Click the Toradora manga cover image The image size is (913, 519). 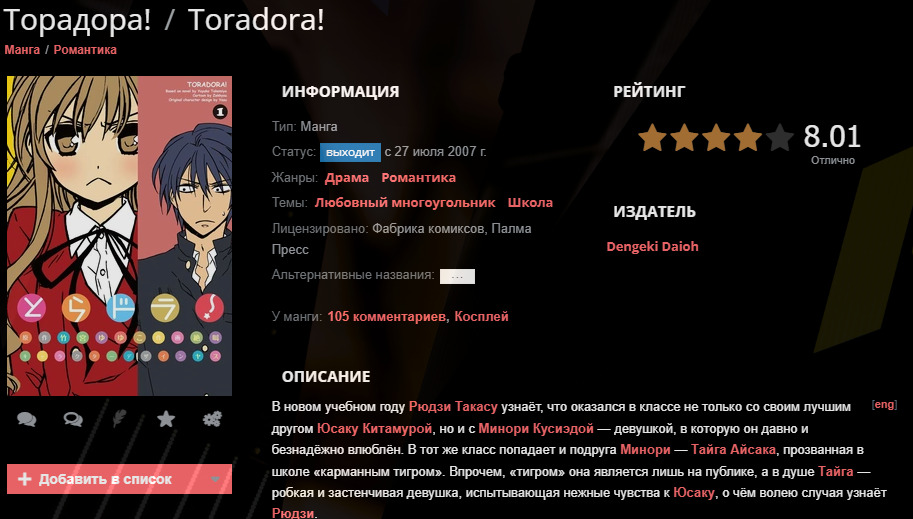click(119, 236)
